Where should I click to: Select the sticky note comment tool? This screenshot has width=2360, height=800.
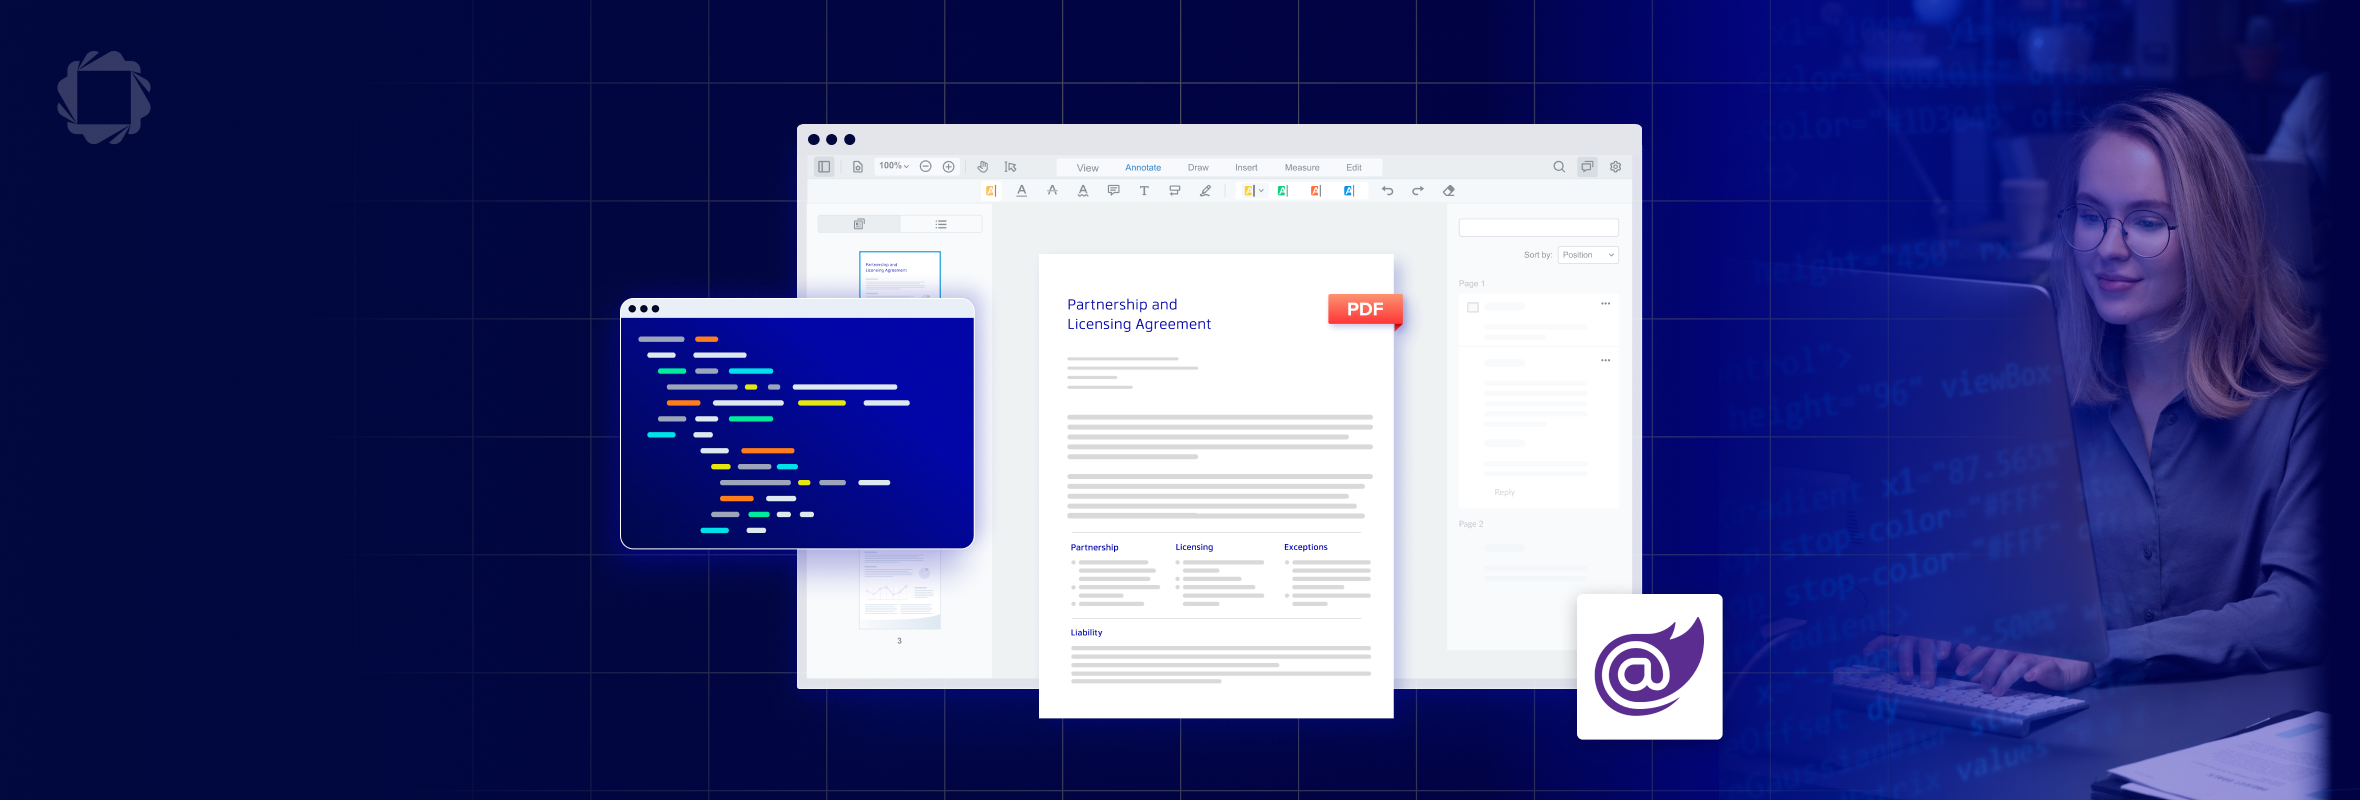pos(1114,190)
